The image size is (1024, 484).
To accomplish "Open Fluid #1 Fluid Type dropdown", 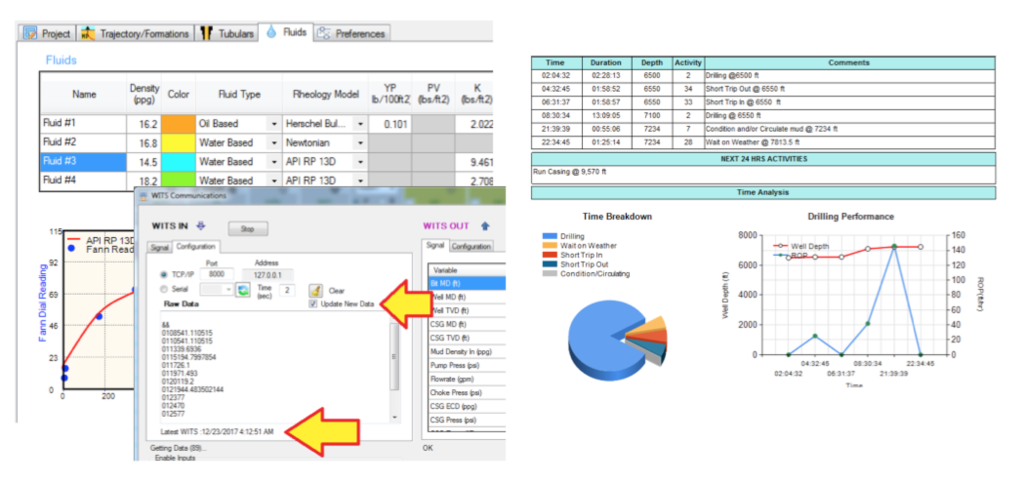I will coord(275,124).
